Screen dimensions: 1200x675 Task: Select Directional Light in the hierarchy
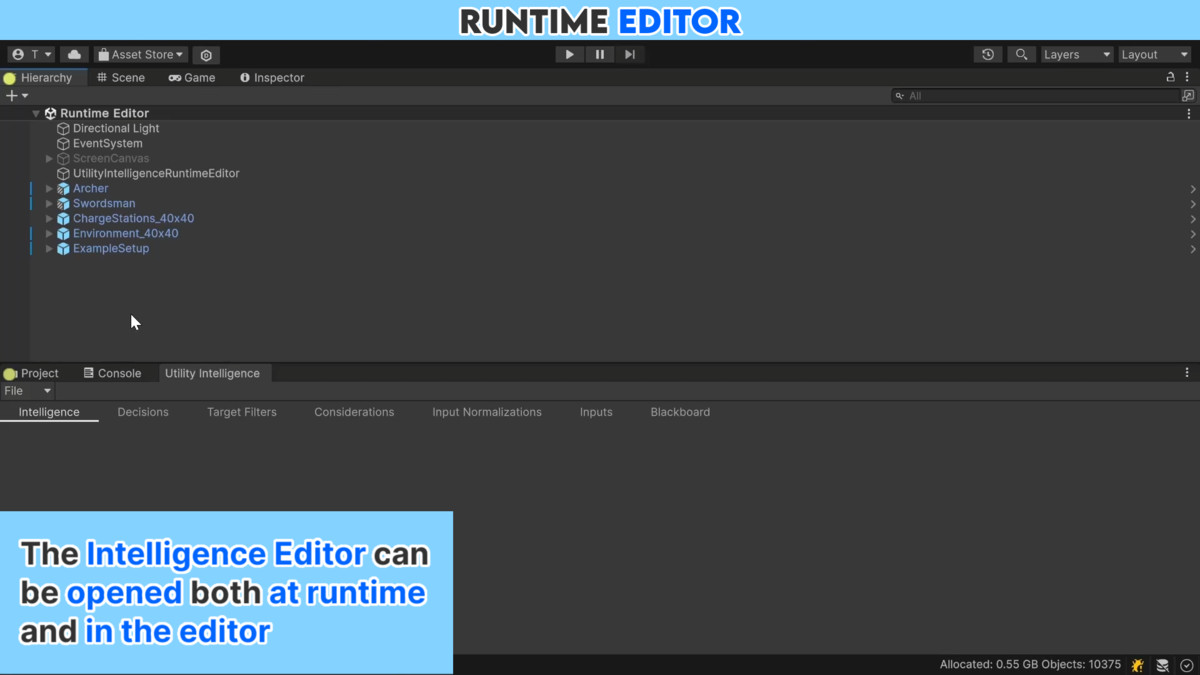click(116, 129)
